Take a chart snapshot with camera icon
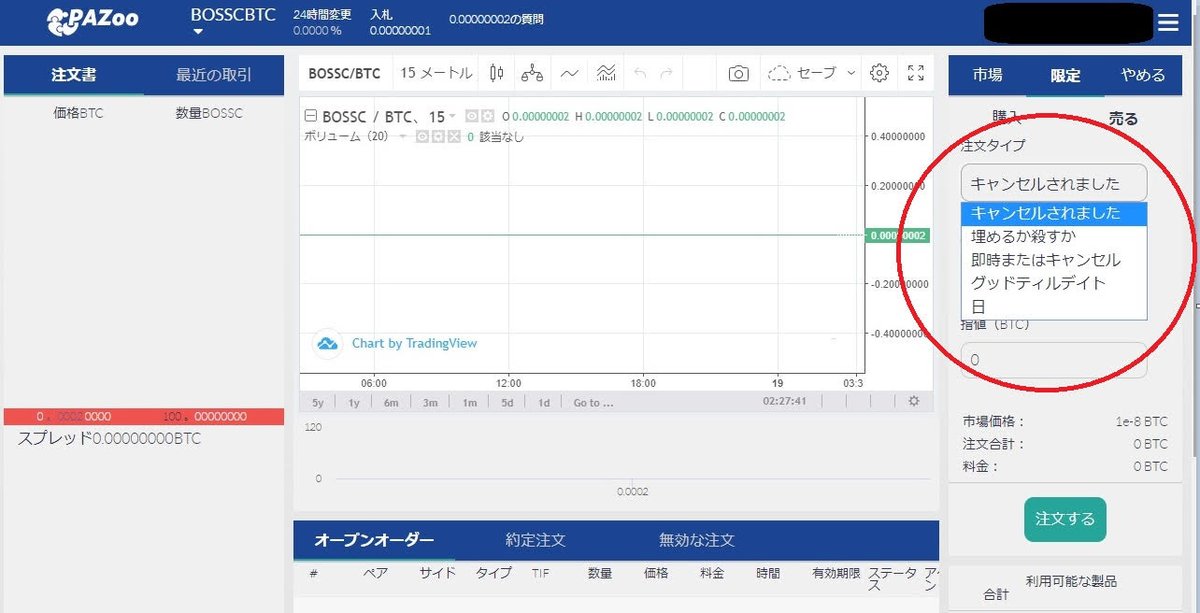This screenshot has height=613, width=1200. point(738,73)
